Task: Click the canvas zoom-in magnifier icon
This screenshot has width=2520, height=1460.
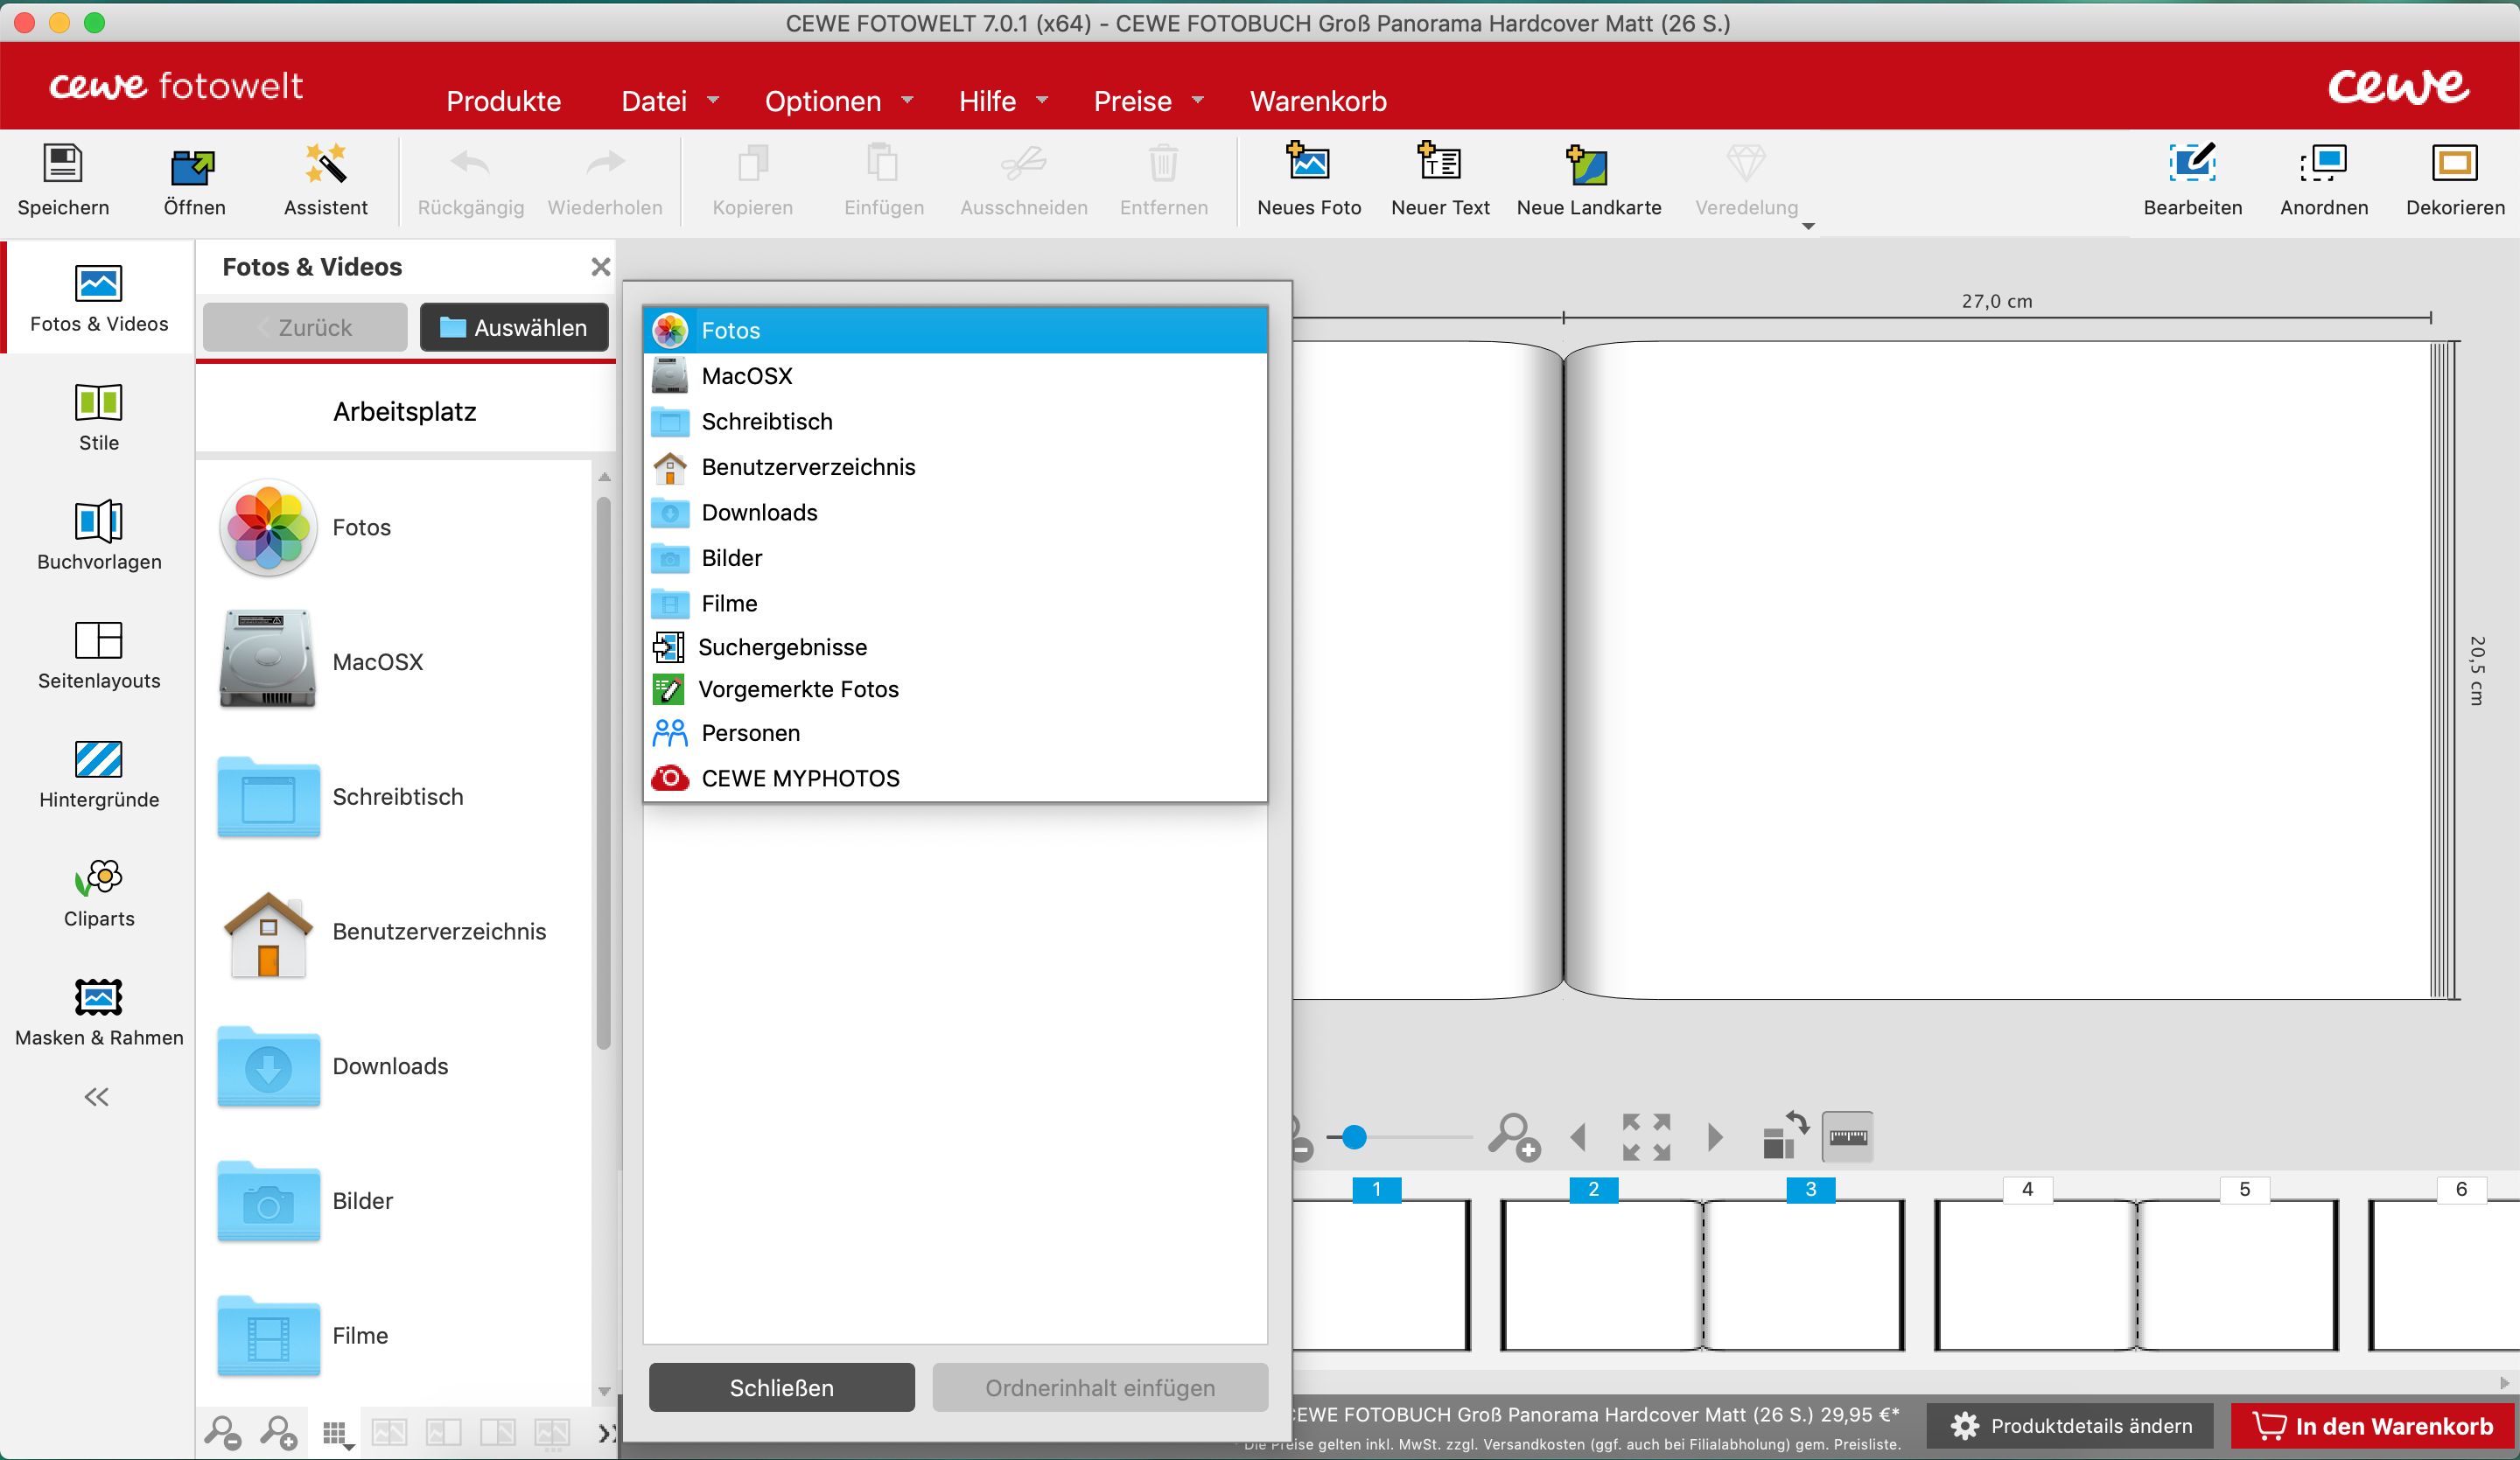Action: tap(1513, 1137)
